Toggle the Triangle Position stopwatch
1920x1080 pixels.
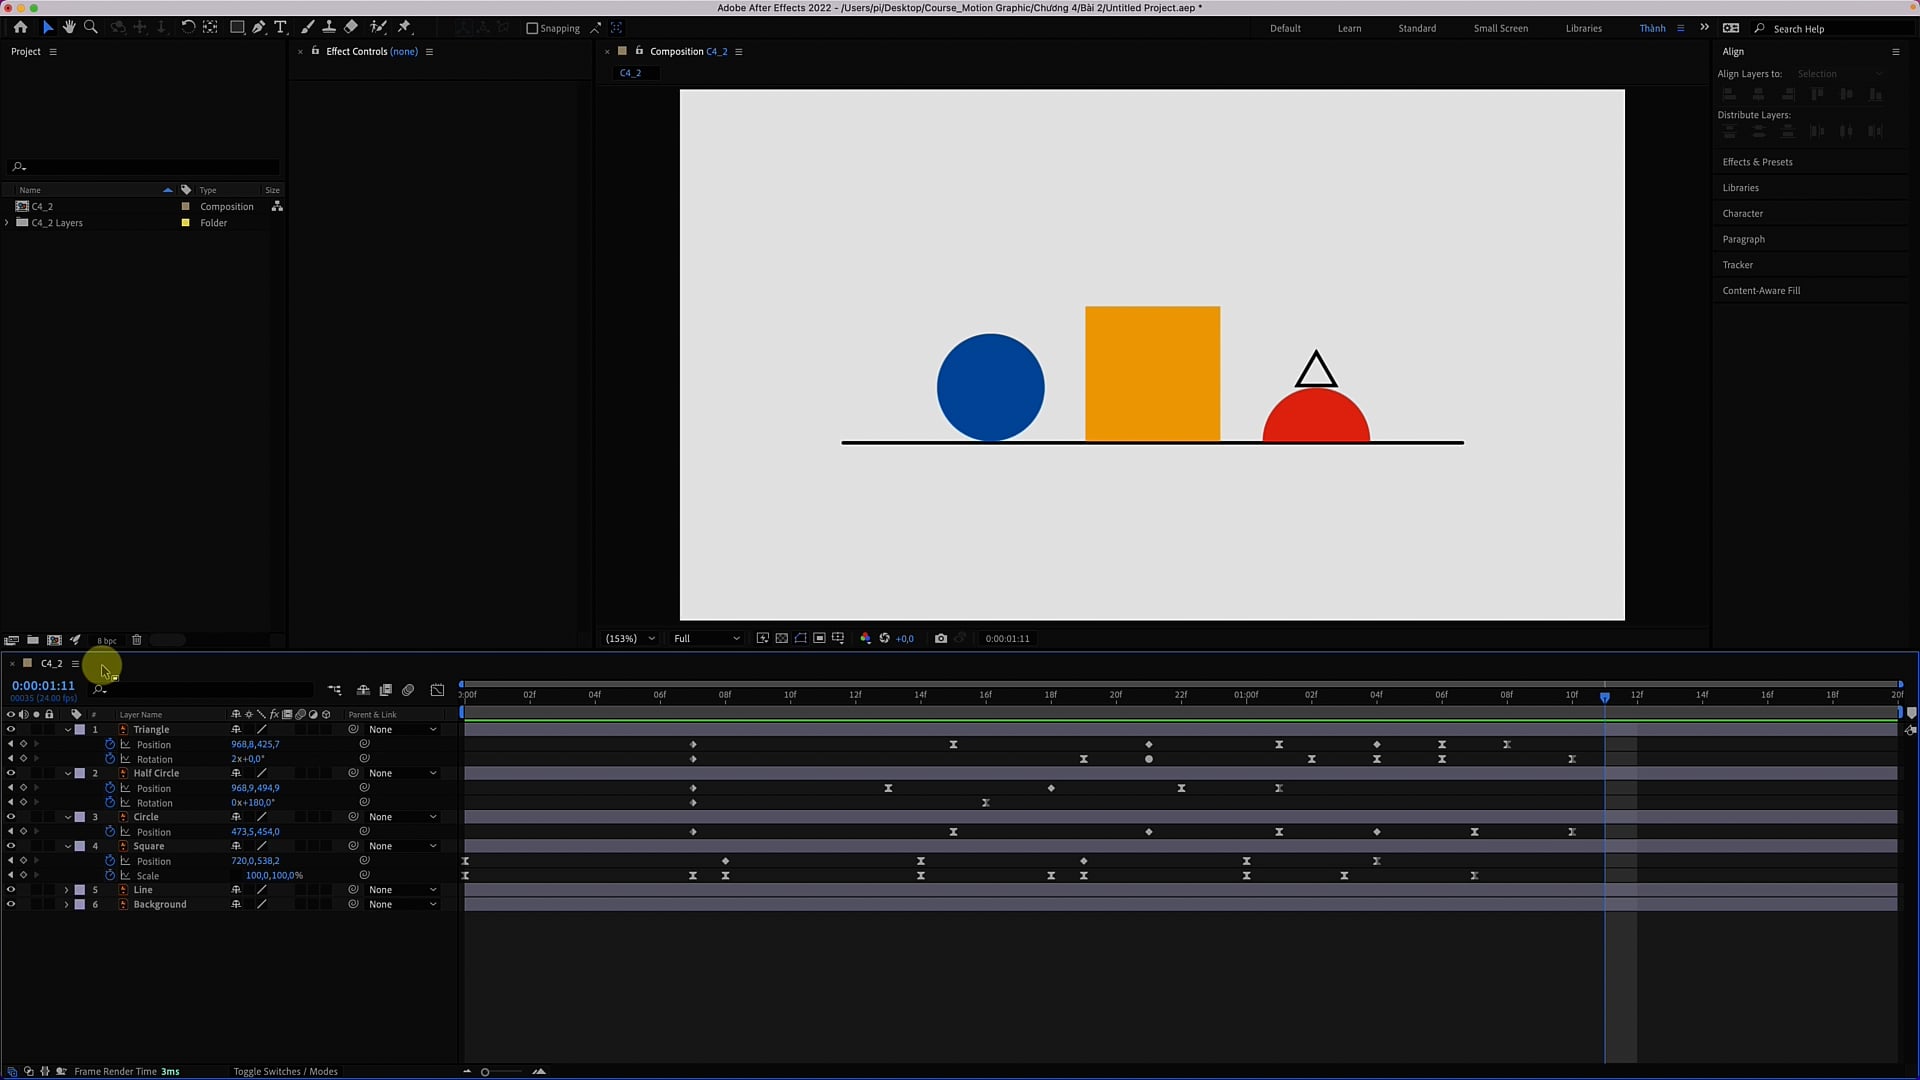(x=110, y=744)
